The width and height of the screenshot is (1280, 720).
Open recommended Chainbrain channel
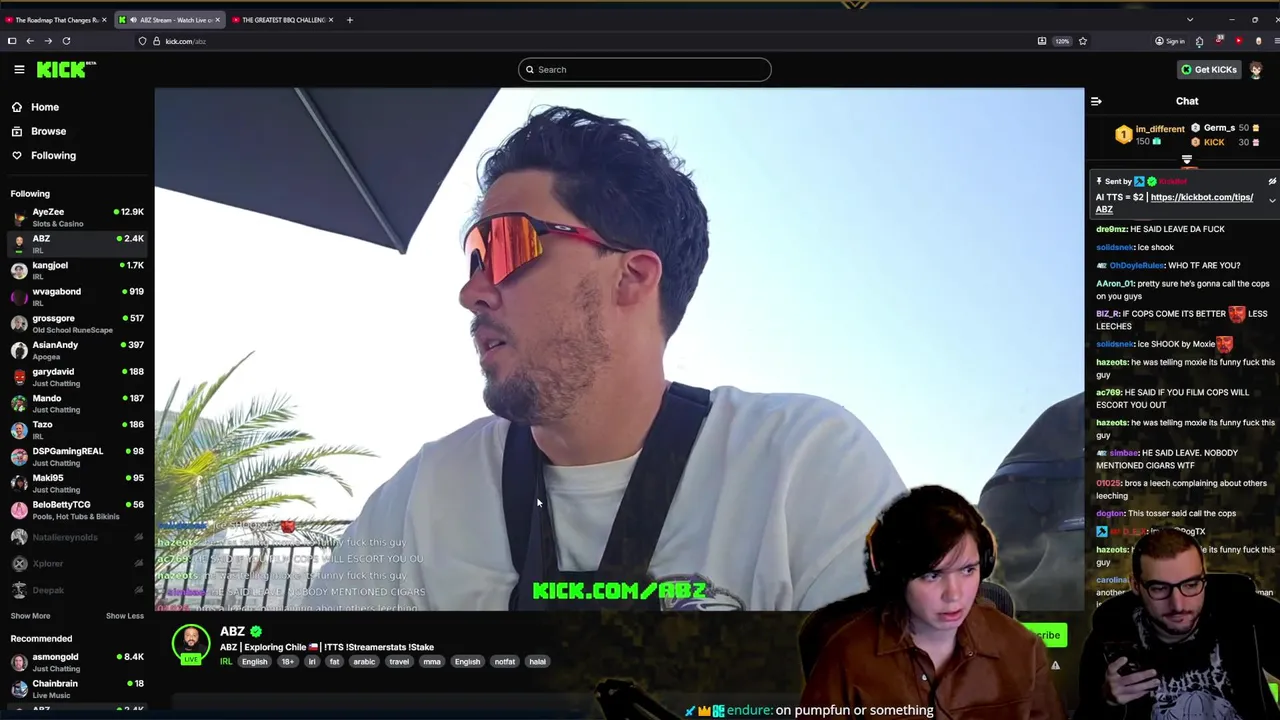[x=77, y=688]
